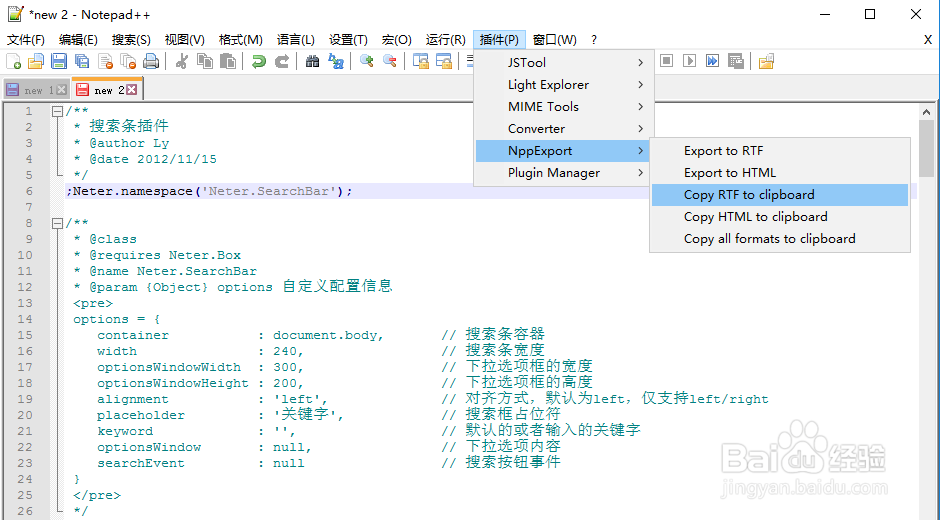
Task: Collapse the comment fold at line 1
Action: point(57,111)
